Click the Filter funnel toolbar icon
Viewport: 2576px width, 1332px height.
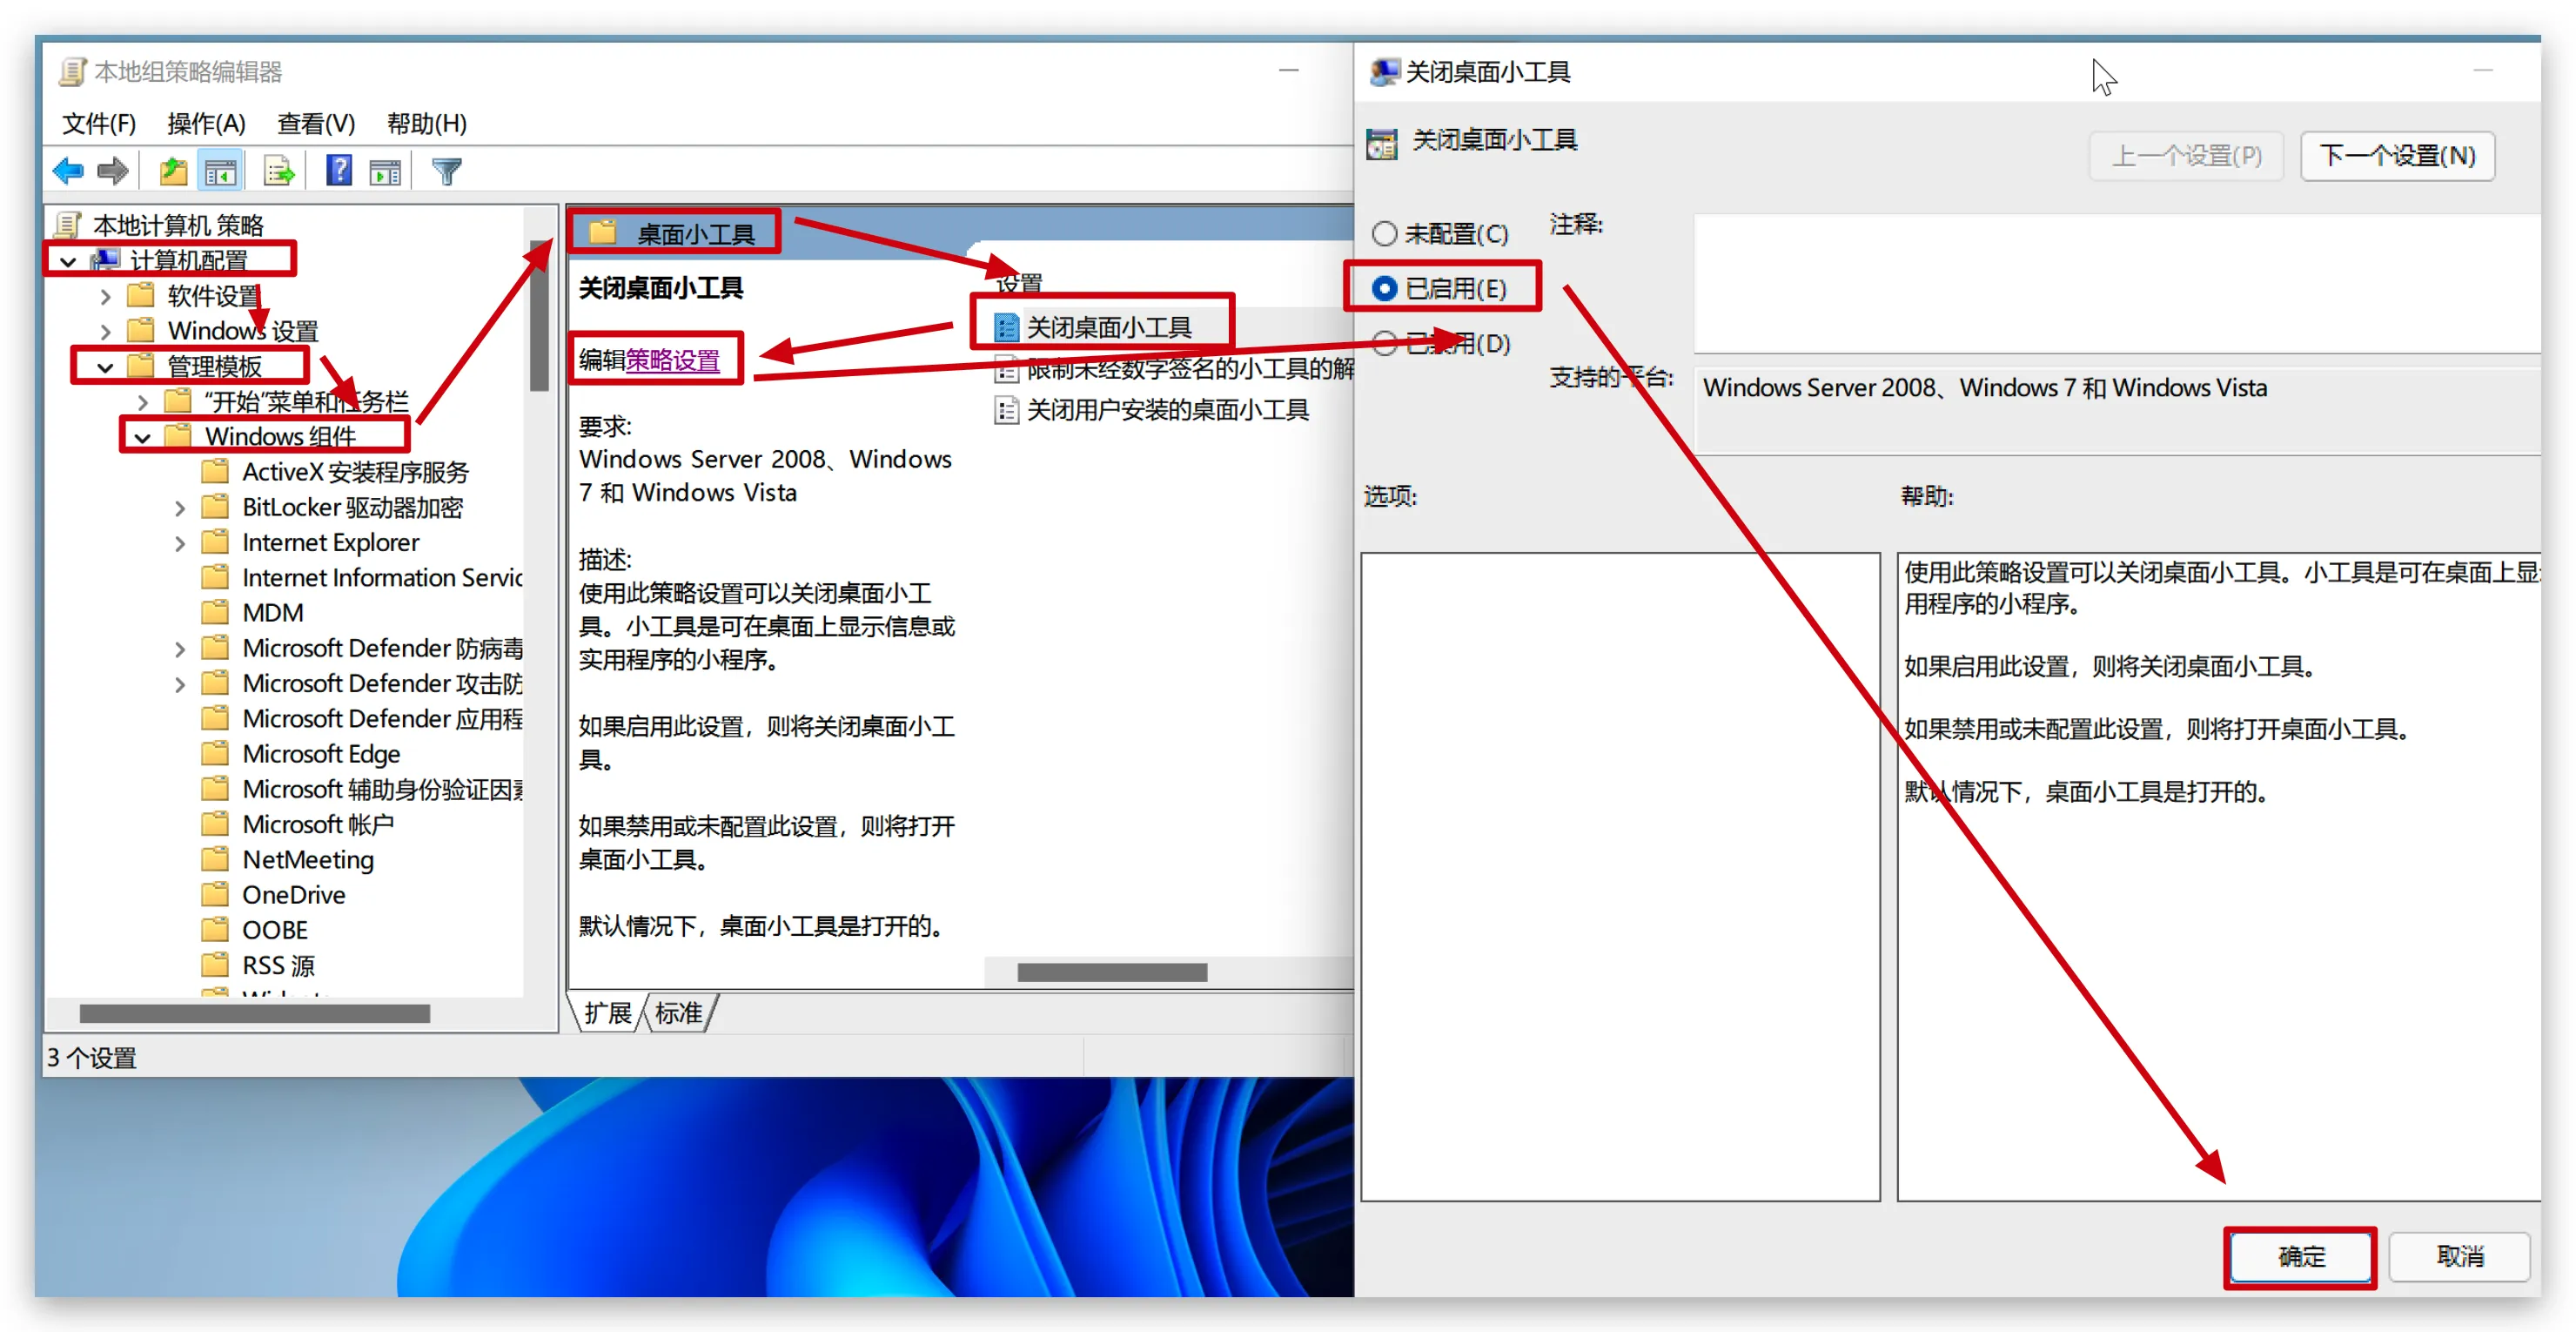446,171
